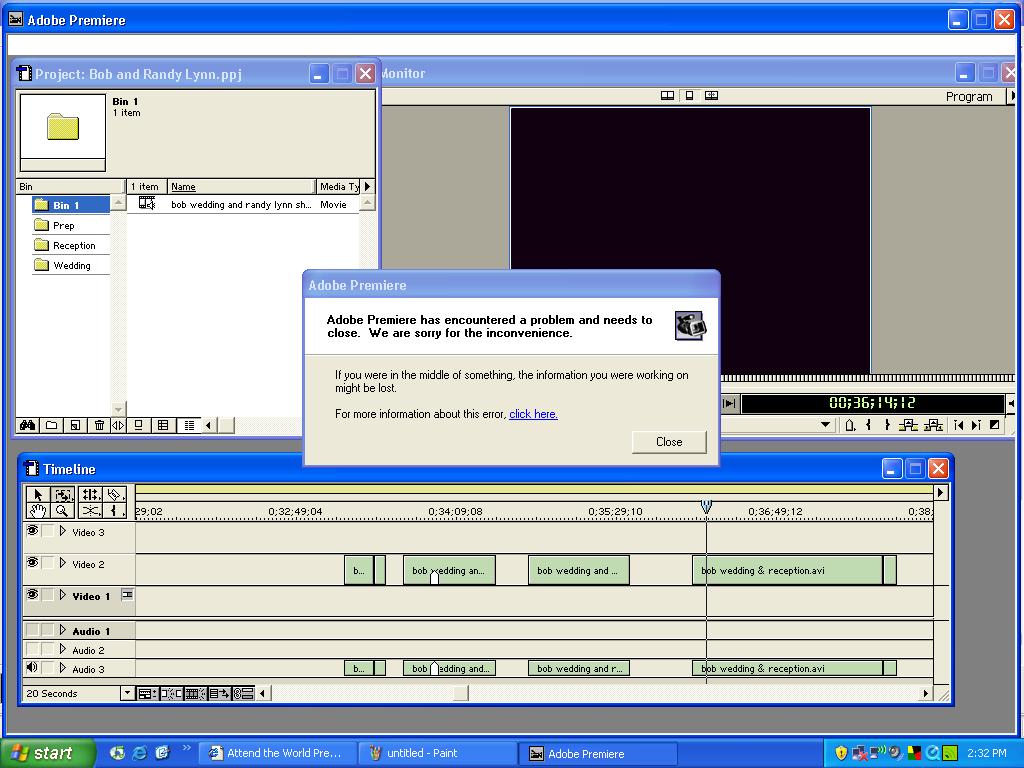Open the target track dropdown arrow in Monitor

click(825, 424)
